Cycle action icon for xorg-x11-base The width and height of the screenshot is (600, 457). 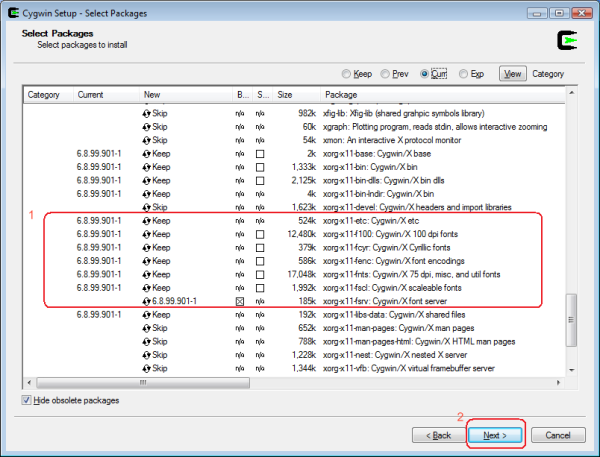pos(147,154)
